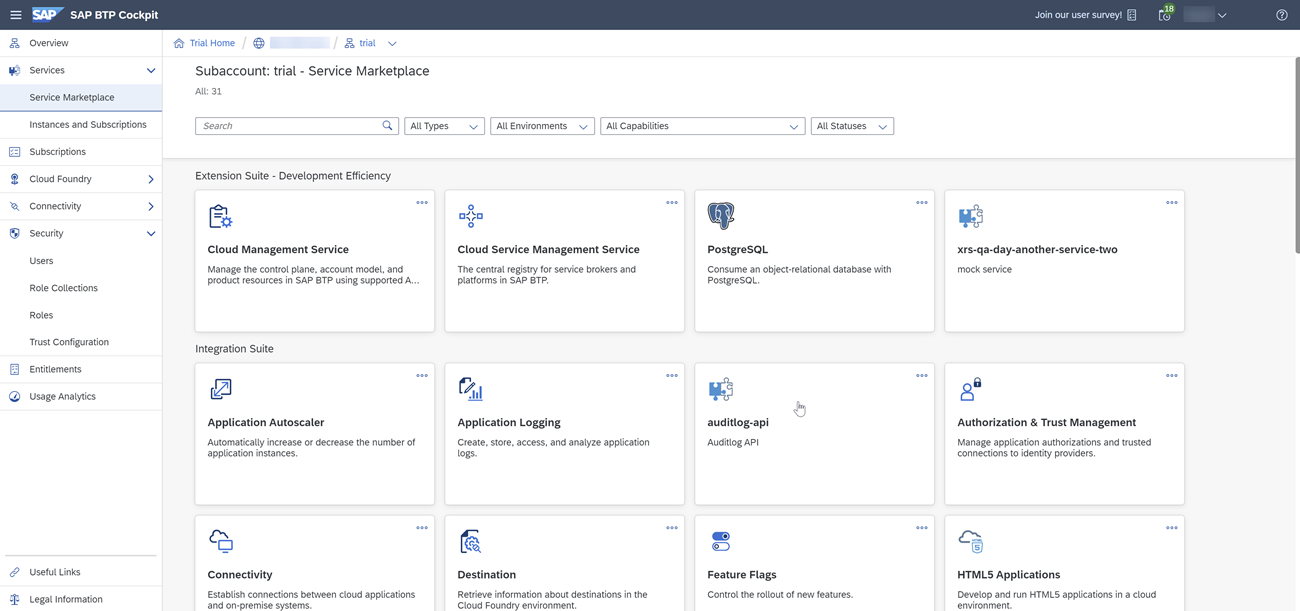The width and height of the screenshot is (1300, 611).
Task: Open the trial subaccount breadcrumb dropdown arrow
Action: (392, 44)
